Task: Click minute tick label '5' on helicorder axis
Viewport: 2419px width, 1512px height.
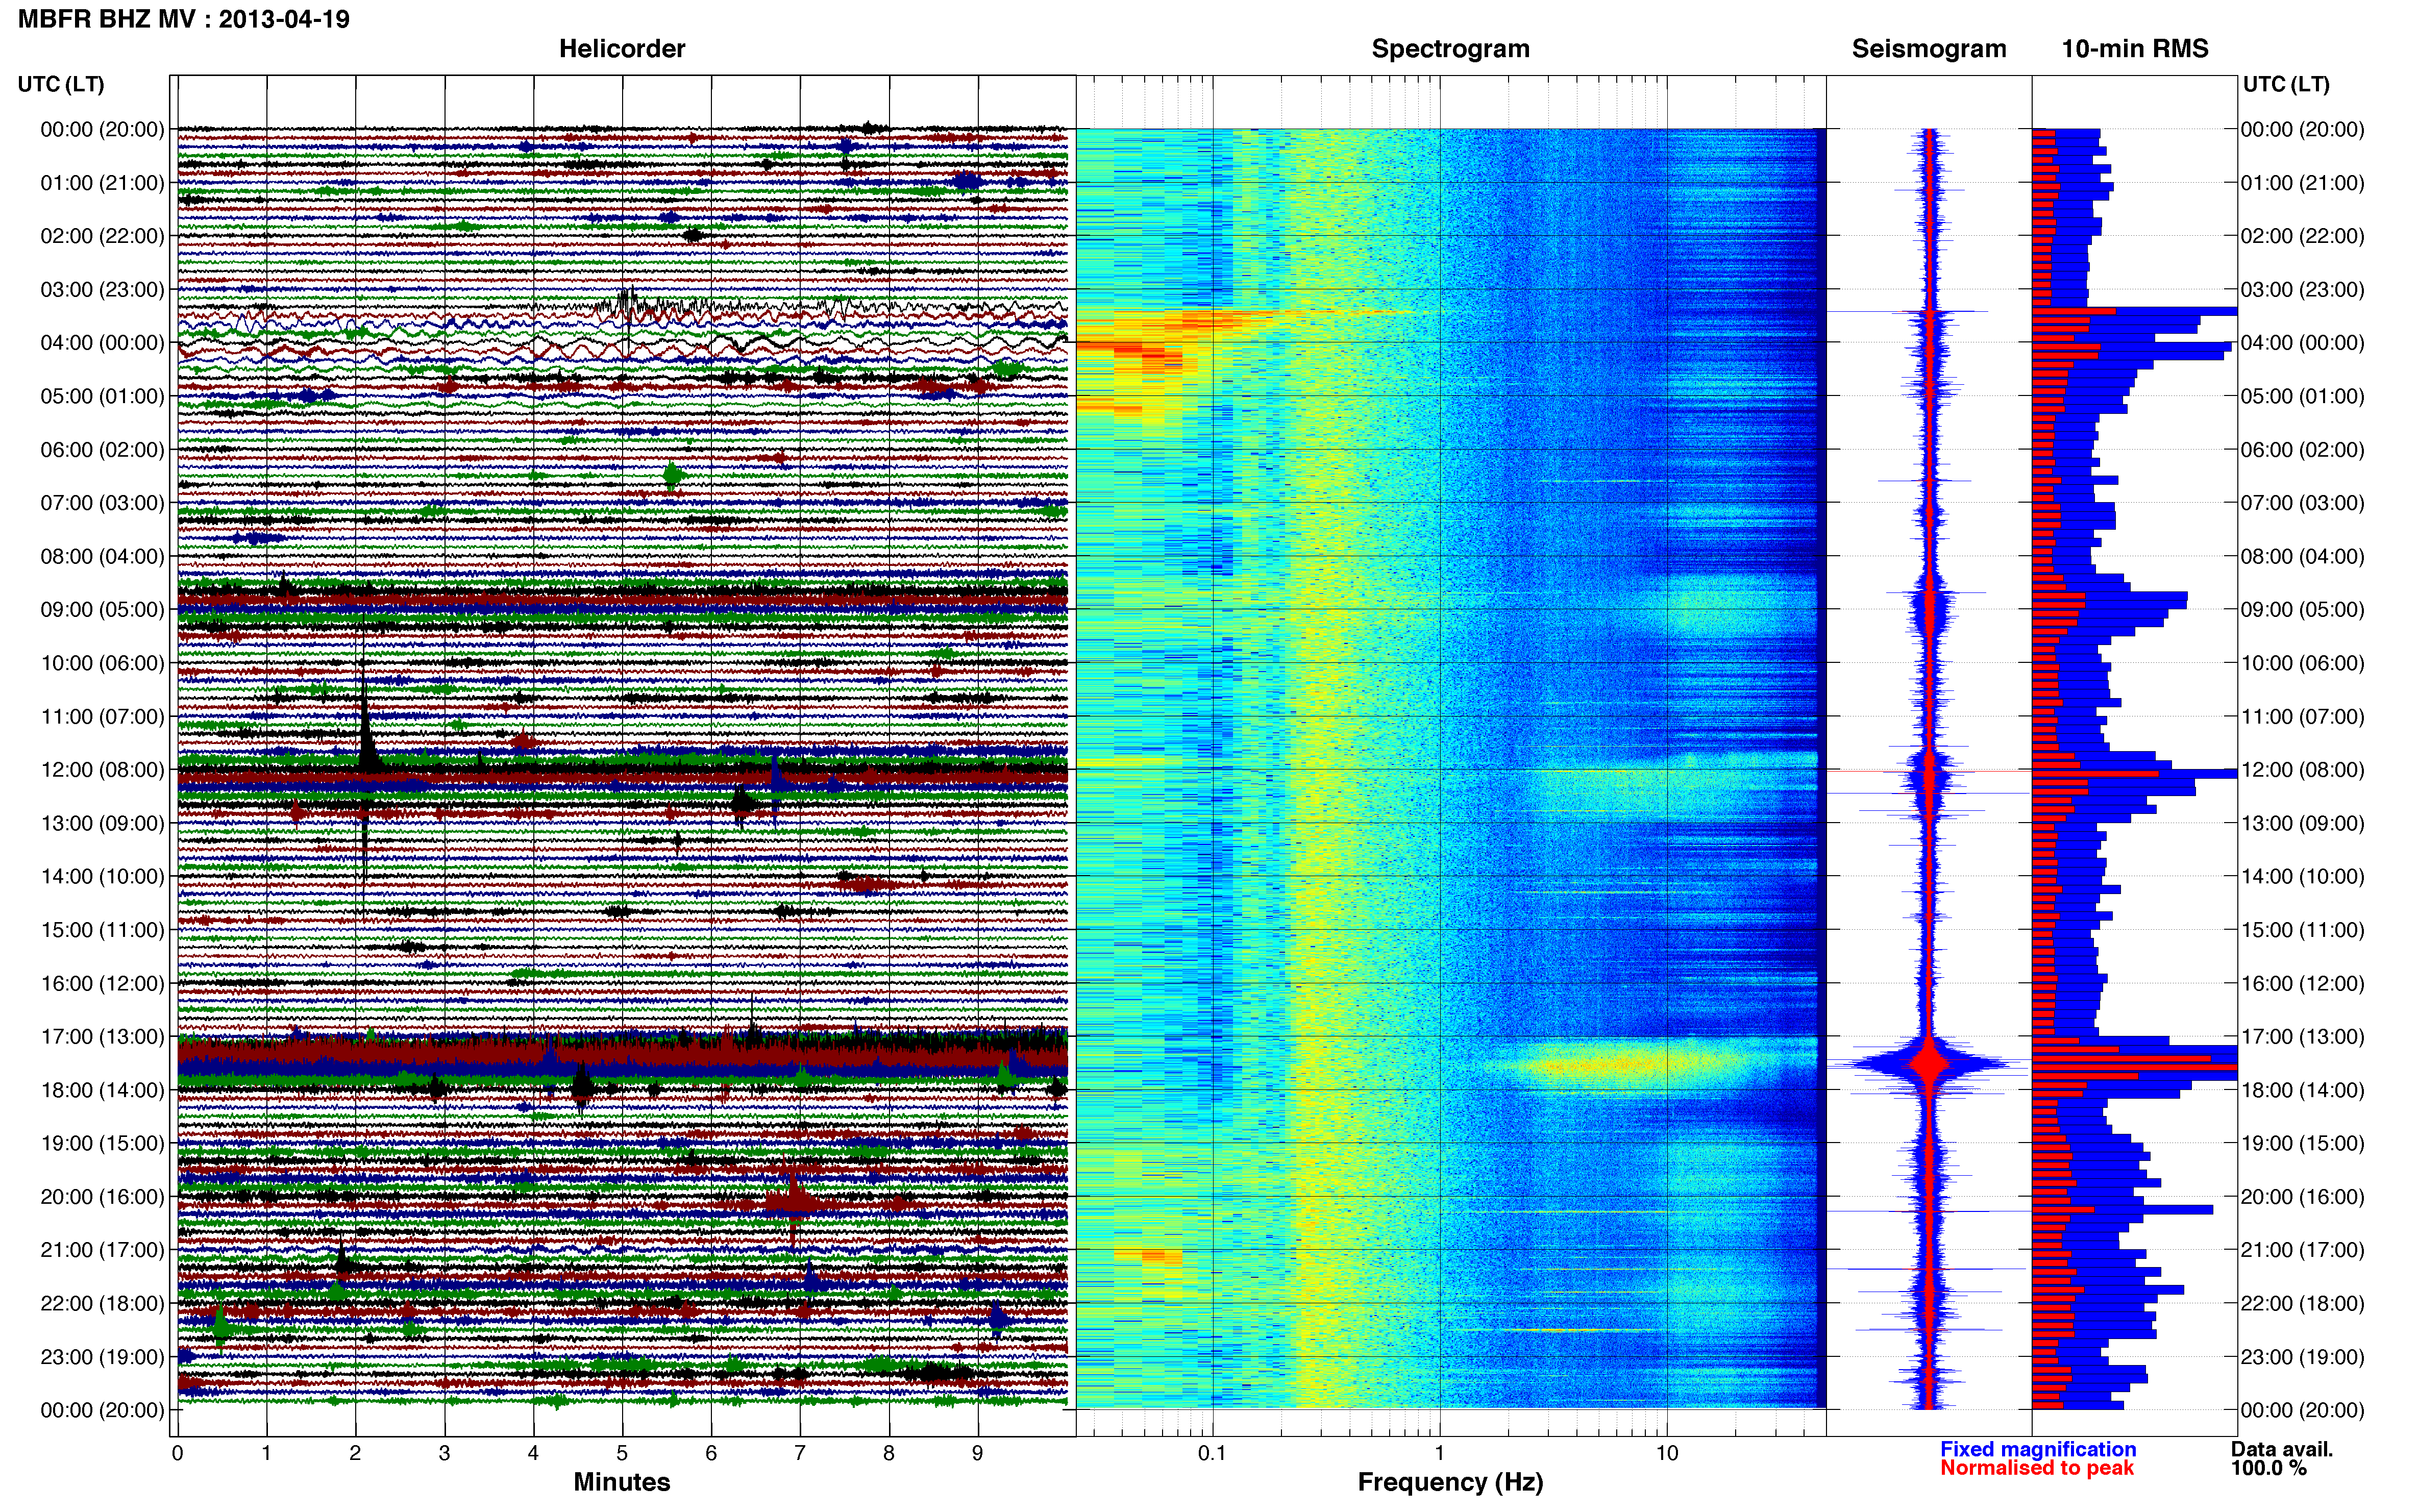Action: tap(622, 1453)
